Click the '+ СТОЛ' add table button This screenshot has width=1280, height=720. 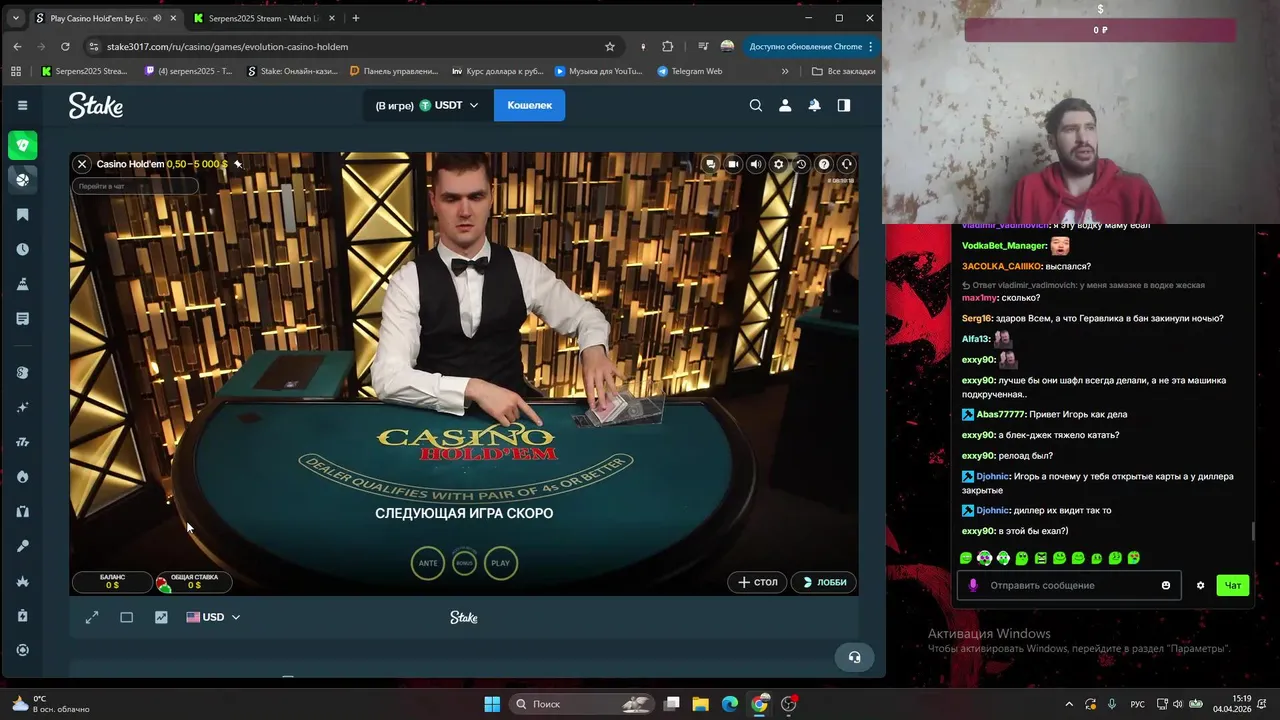758,582
